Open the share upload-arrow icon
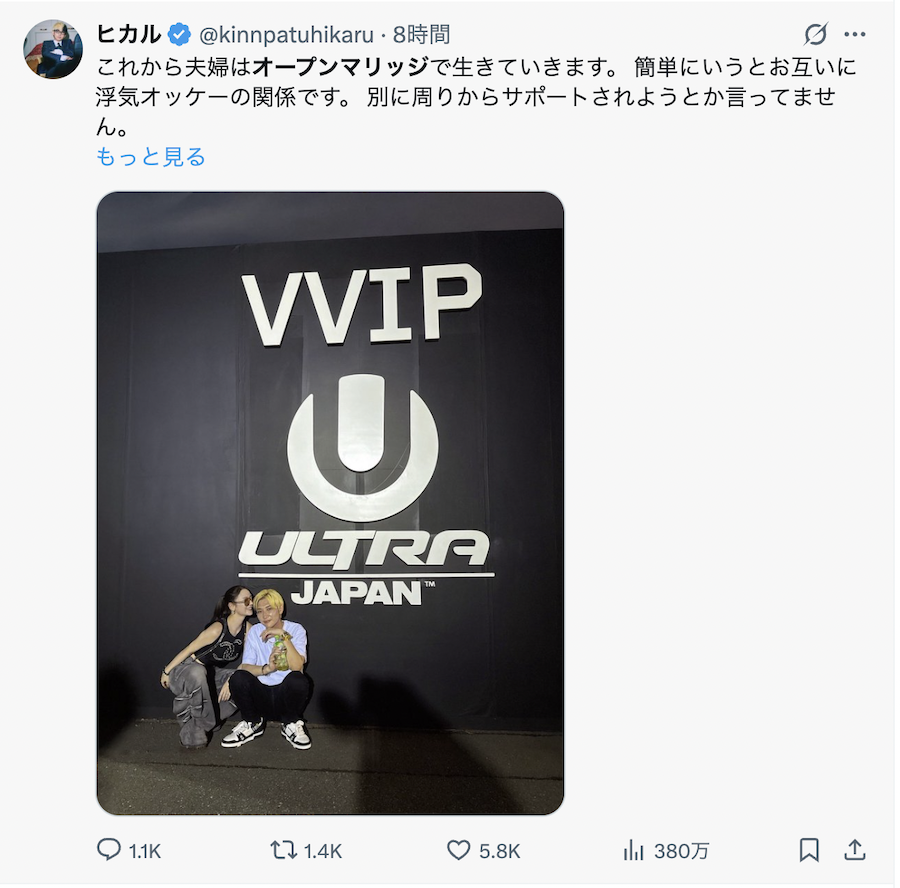The image size is (900, 888). pyautogui.click(x=854, y=850)
